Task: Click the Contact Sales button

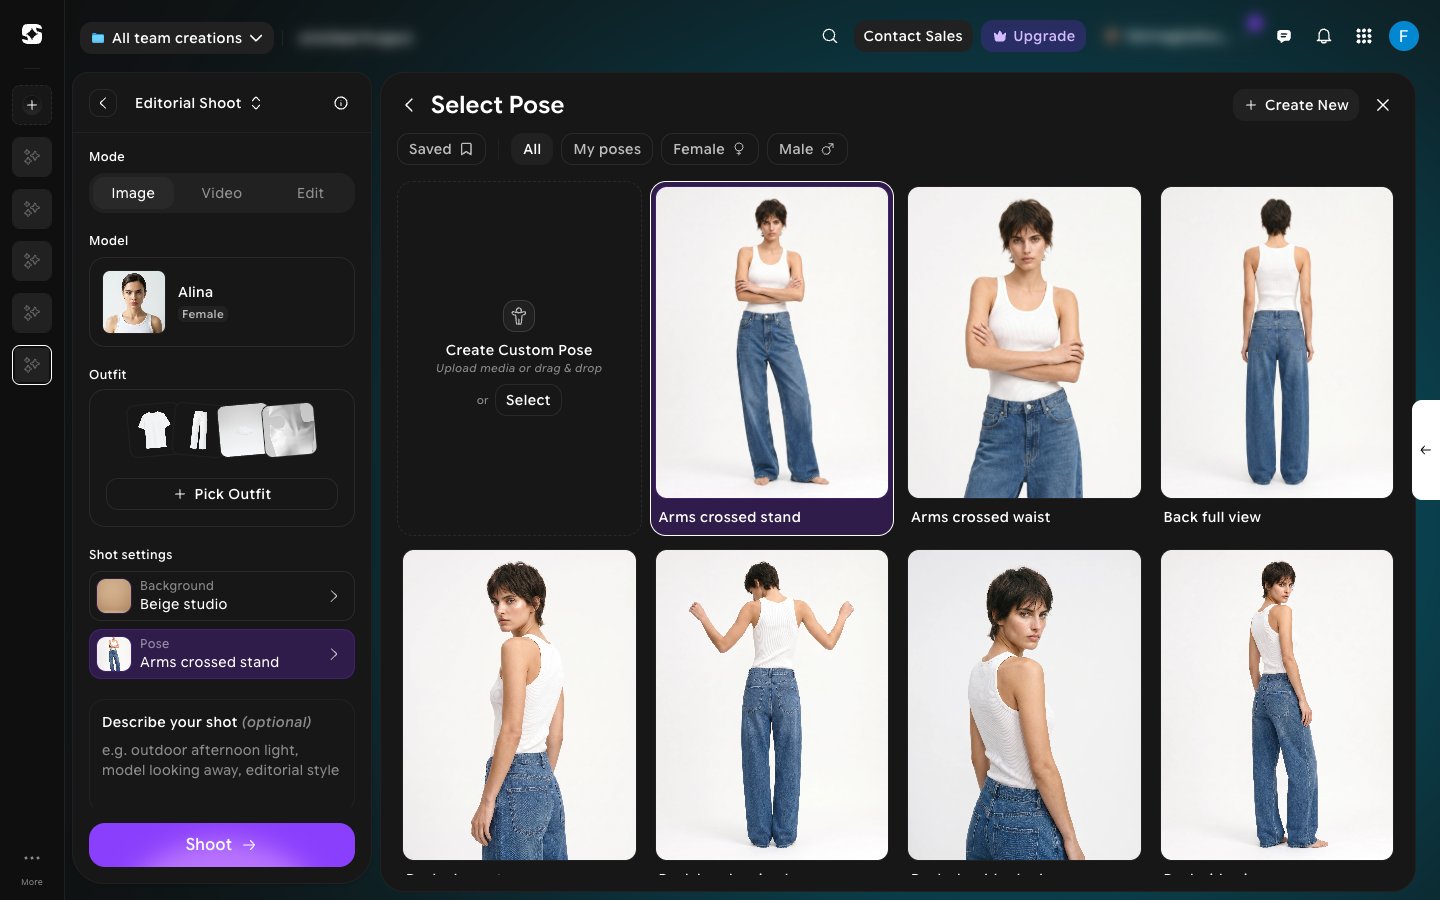Action: click(913, 36)
